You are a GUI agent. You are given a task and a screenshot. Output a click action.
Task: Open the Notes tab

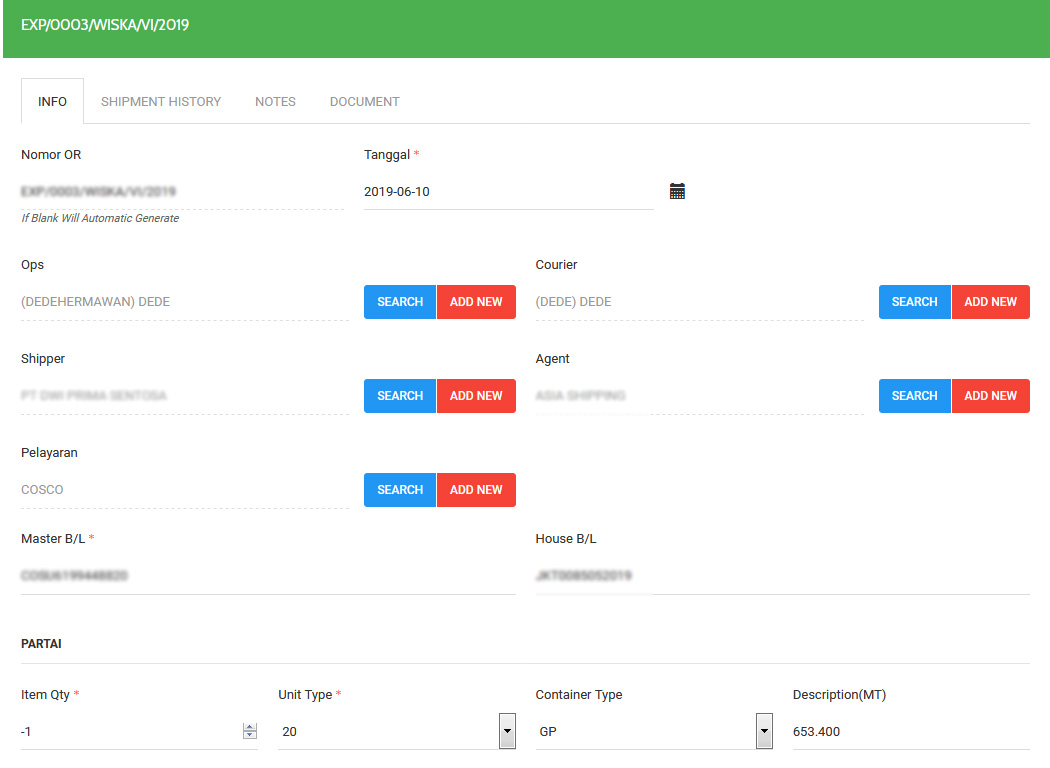click(275, 102)
